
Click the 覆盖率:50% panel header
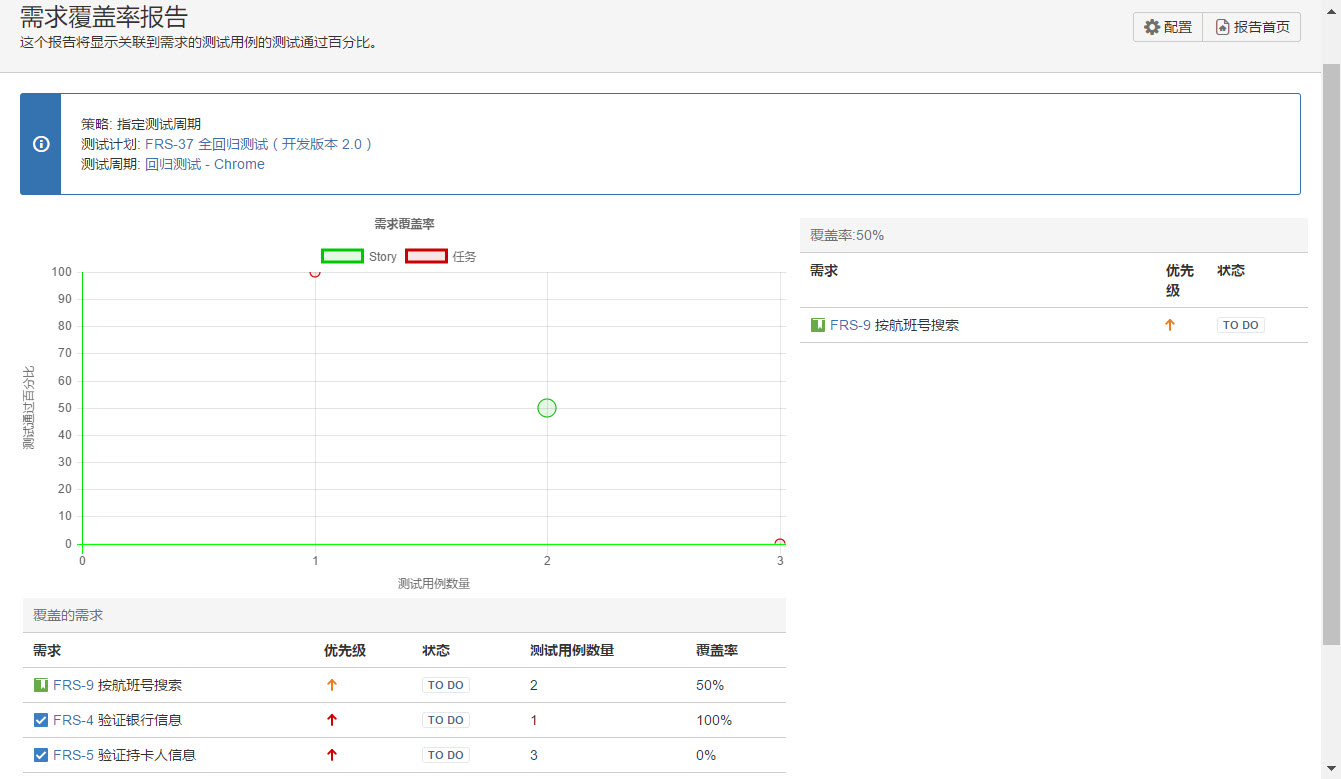[1054, 235]
